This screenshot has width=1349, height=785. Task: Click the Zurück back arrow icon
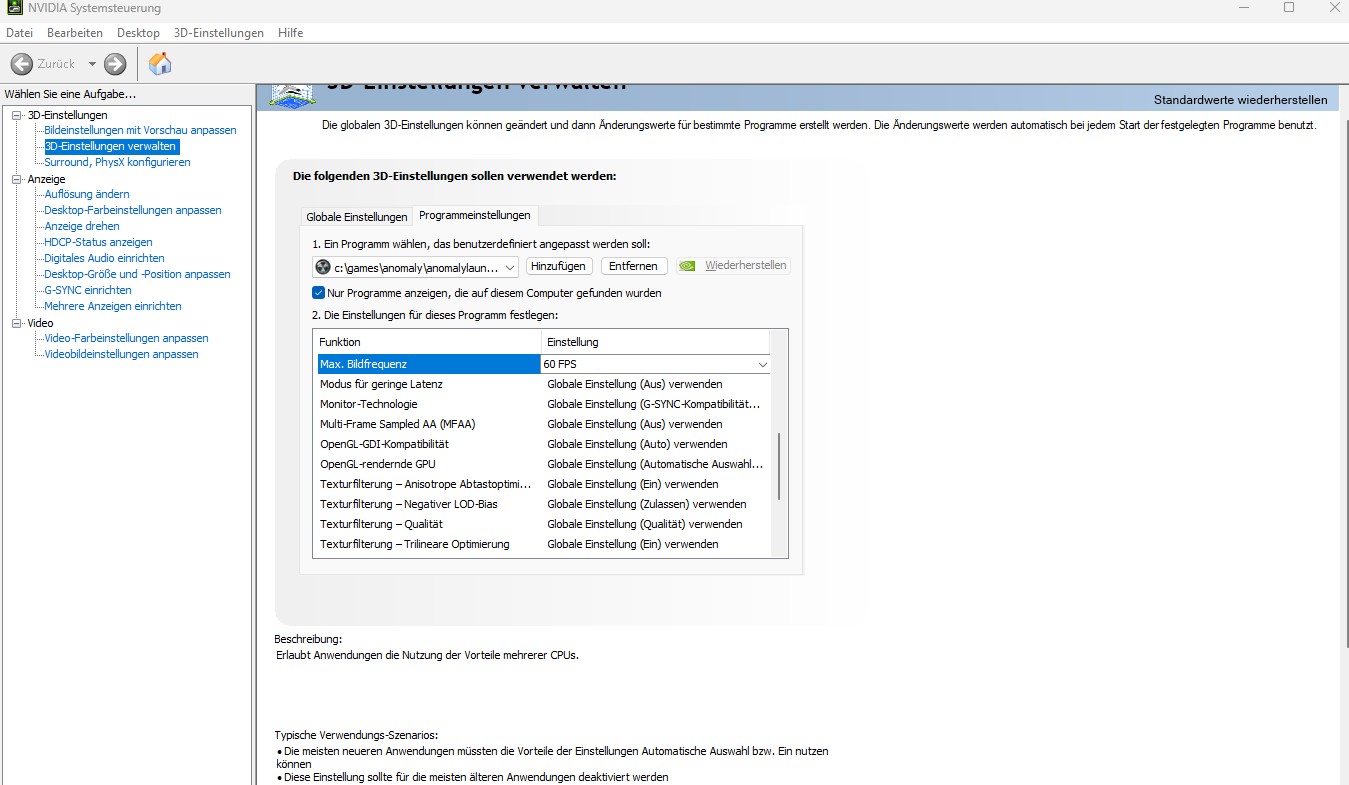click(x=22, y=64)
